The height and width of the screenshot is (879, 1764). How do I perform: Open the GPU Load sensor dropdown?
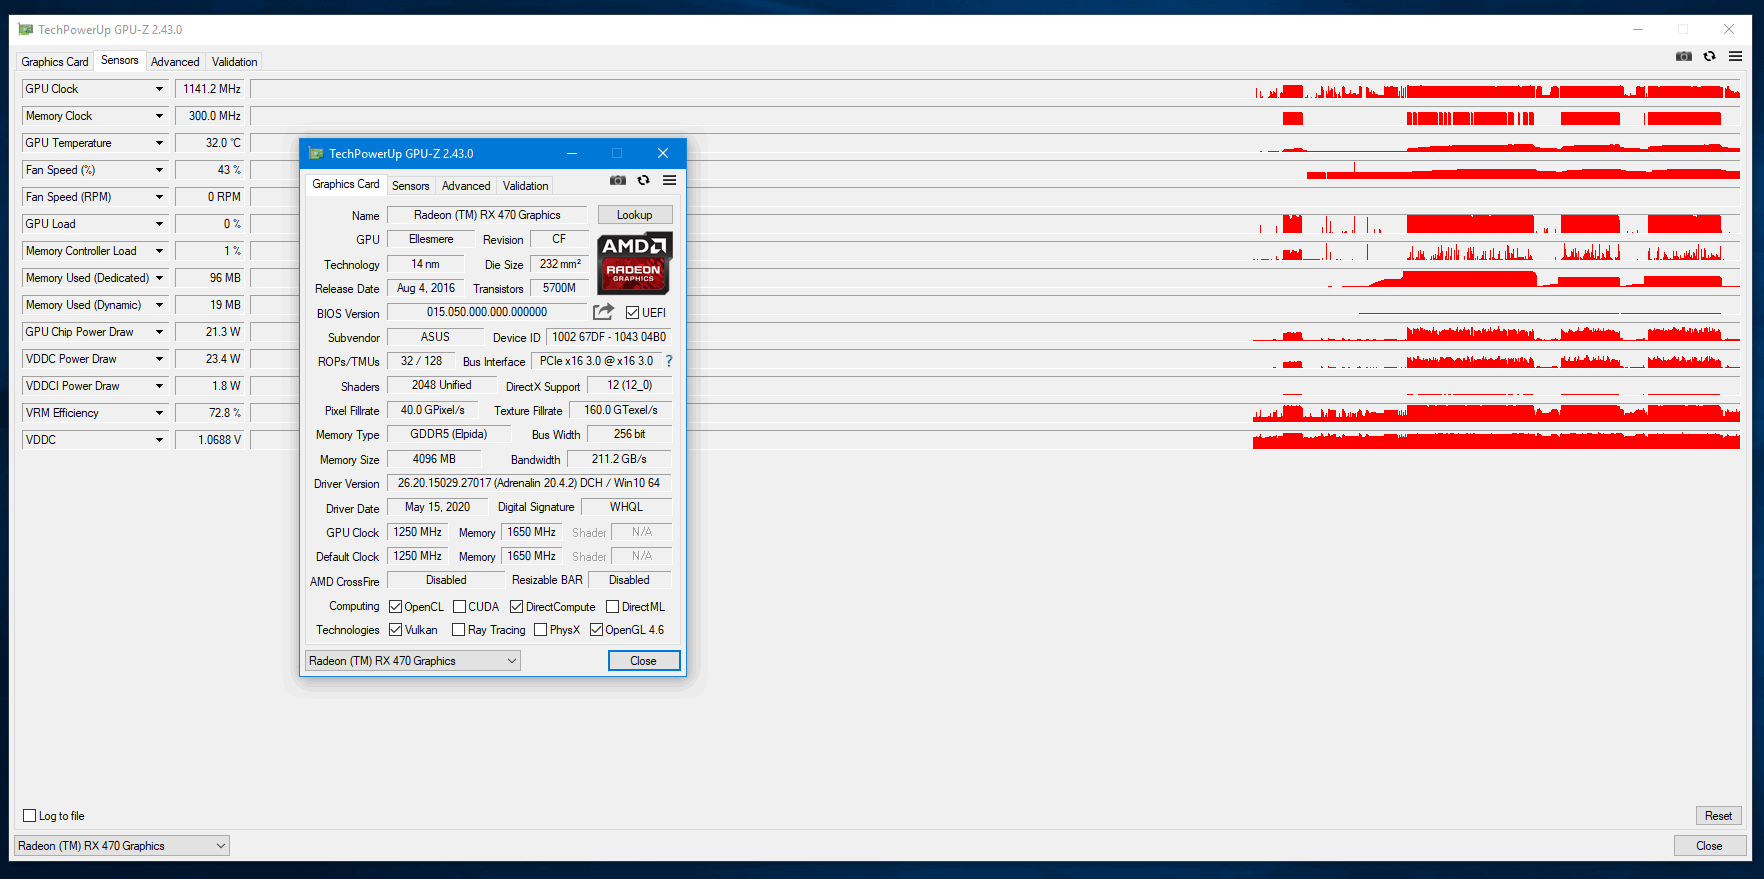click(x=159, y=224)
